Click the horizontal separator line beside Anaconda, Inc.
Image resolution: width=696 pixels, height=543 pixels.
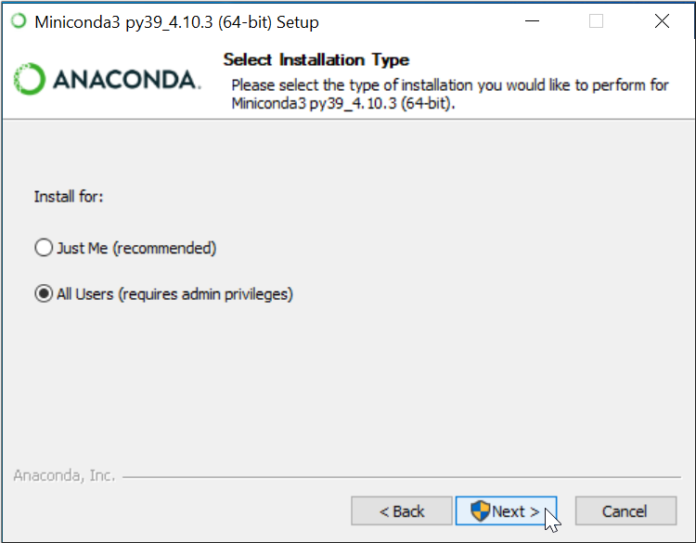[400, 476]
